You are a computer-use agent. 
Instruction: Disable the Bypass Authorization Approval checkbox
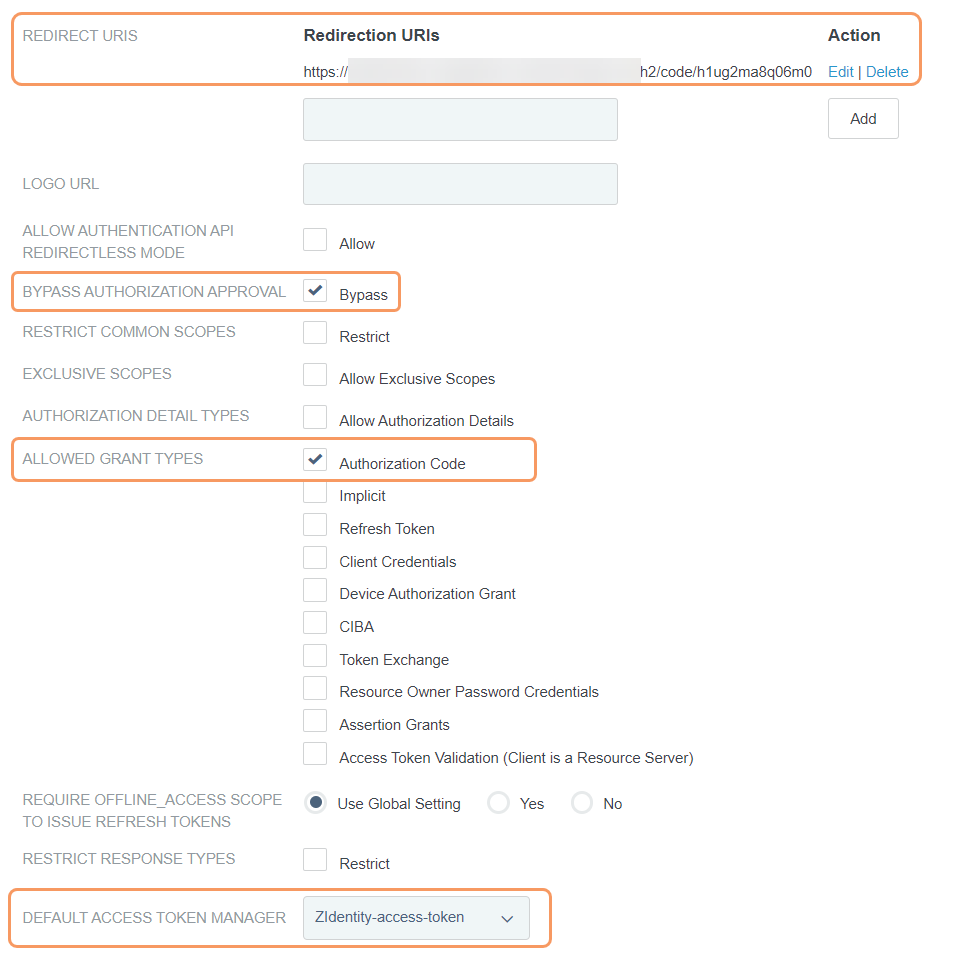coord(315,290)
